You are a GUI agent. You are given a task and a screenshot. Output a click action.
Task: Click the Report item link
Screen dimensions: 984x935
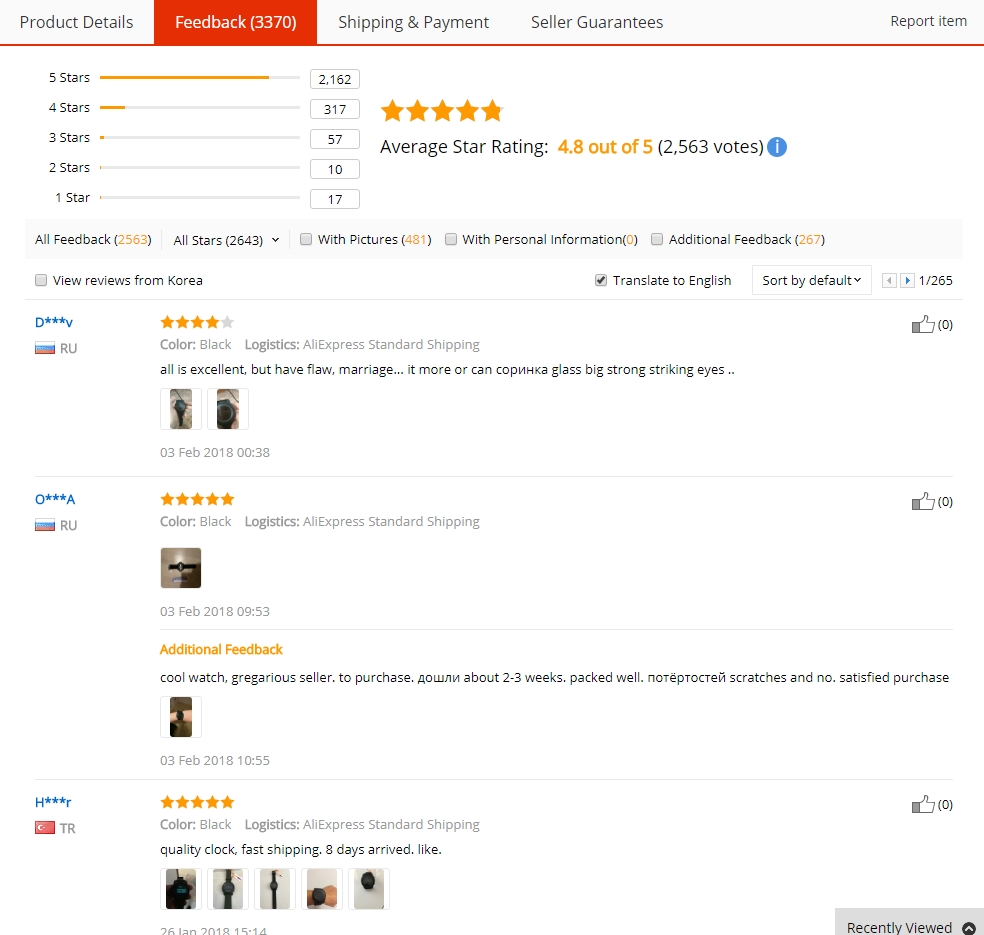(x=928, y=21)
